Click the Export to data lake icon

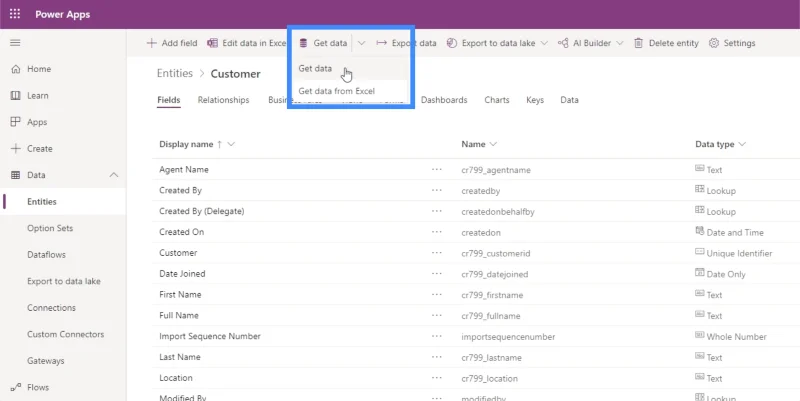pos(451,43)
